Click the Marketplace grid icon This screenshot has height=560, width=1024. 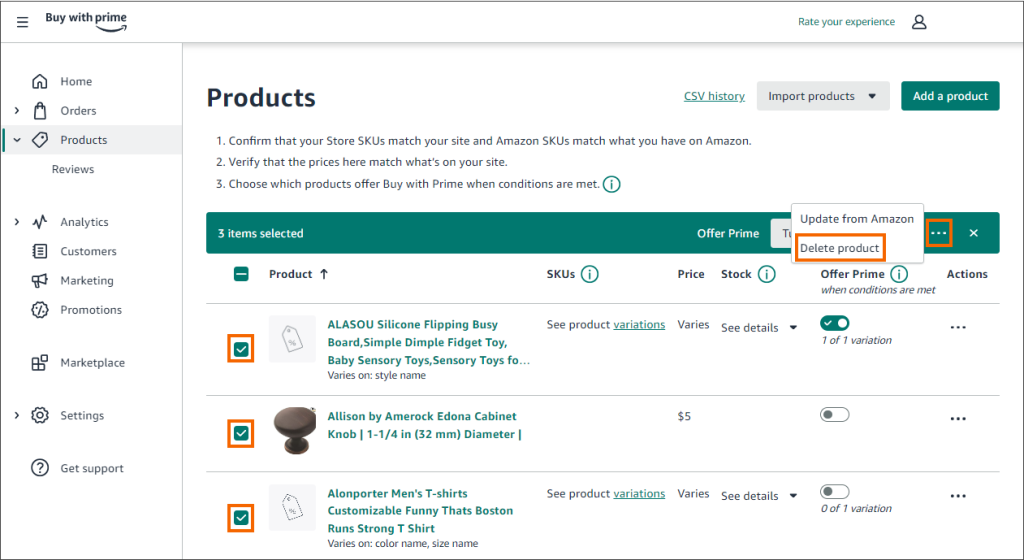tap(40, 363)
